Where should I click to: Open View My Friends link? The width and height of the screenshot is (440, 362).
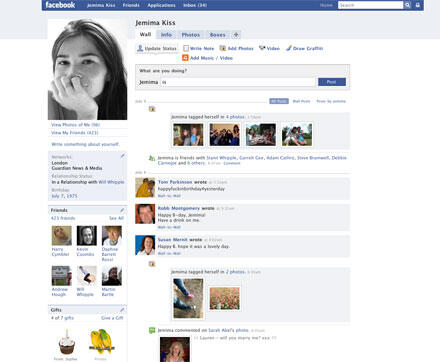click(75, 133)
